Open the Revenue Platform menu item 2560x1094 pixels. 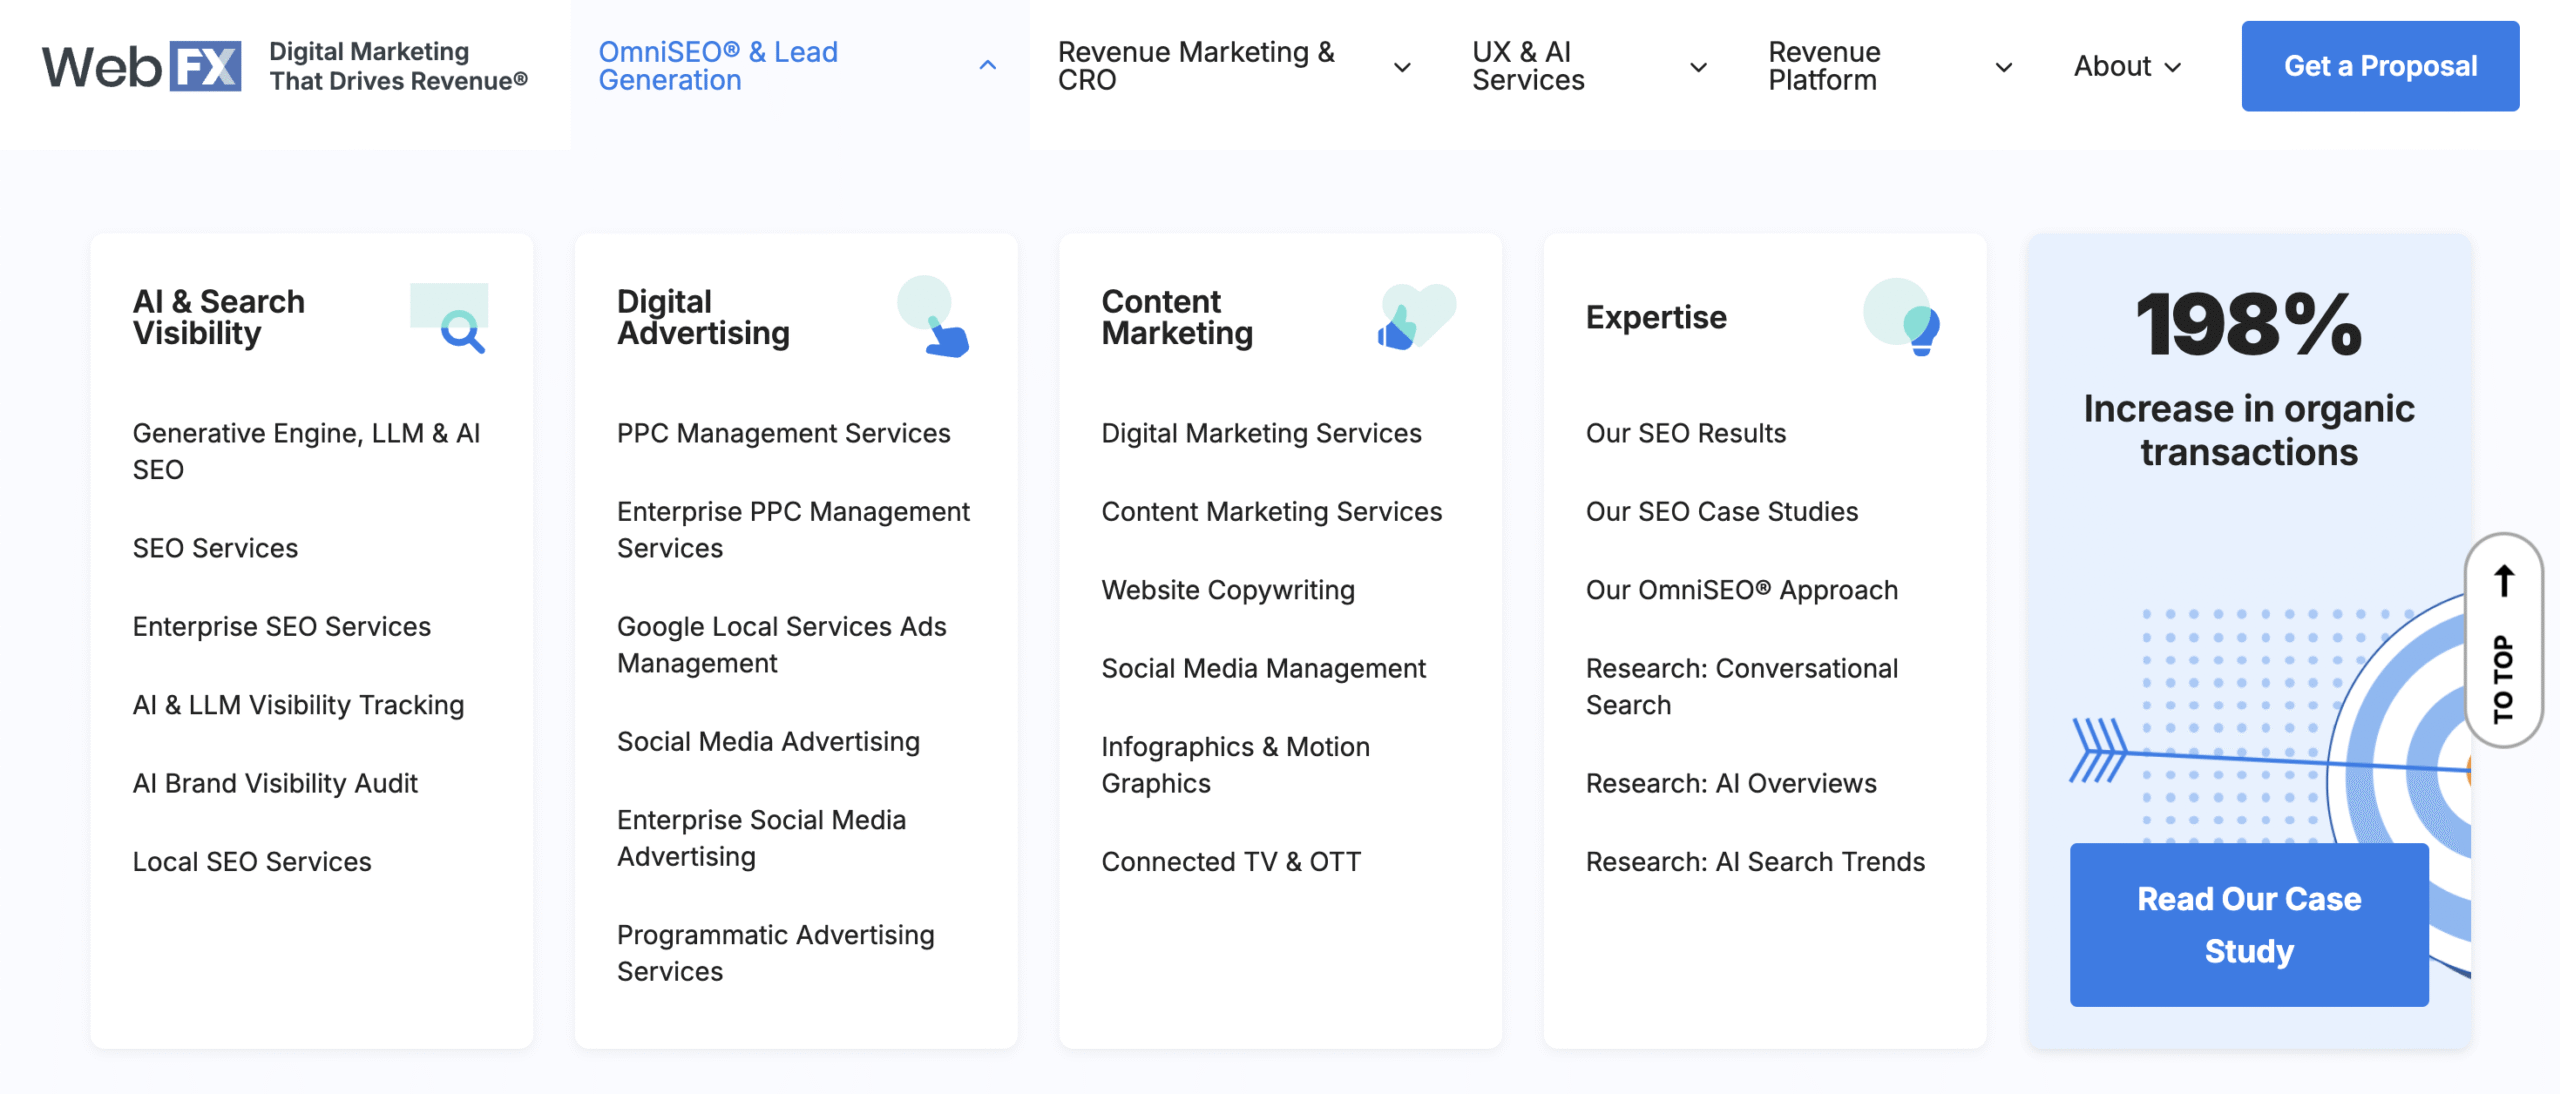1824,66
